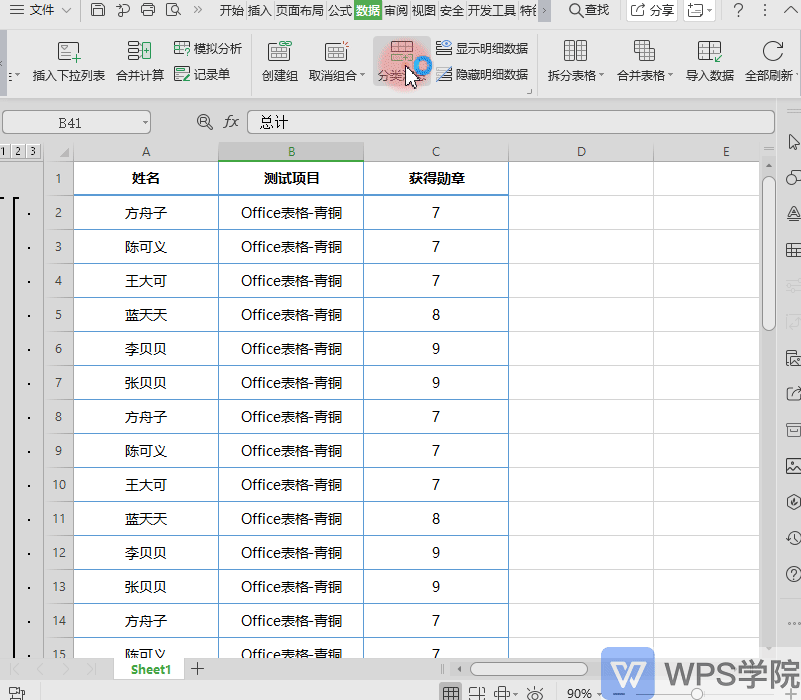
Task: Select column A header
Action: point(146,152)
